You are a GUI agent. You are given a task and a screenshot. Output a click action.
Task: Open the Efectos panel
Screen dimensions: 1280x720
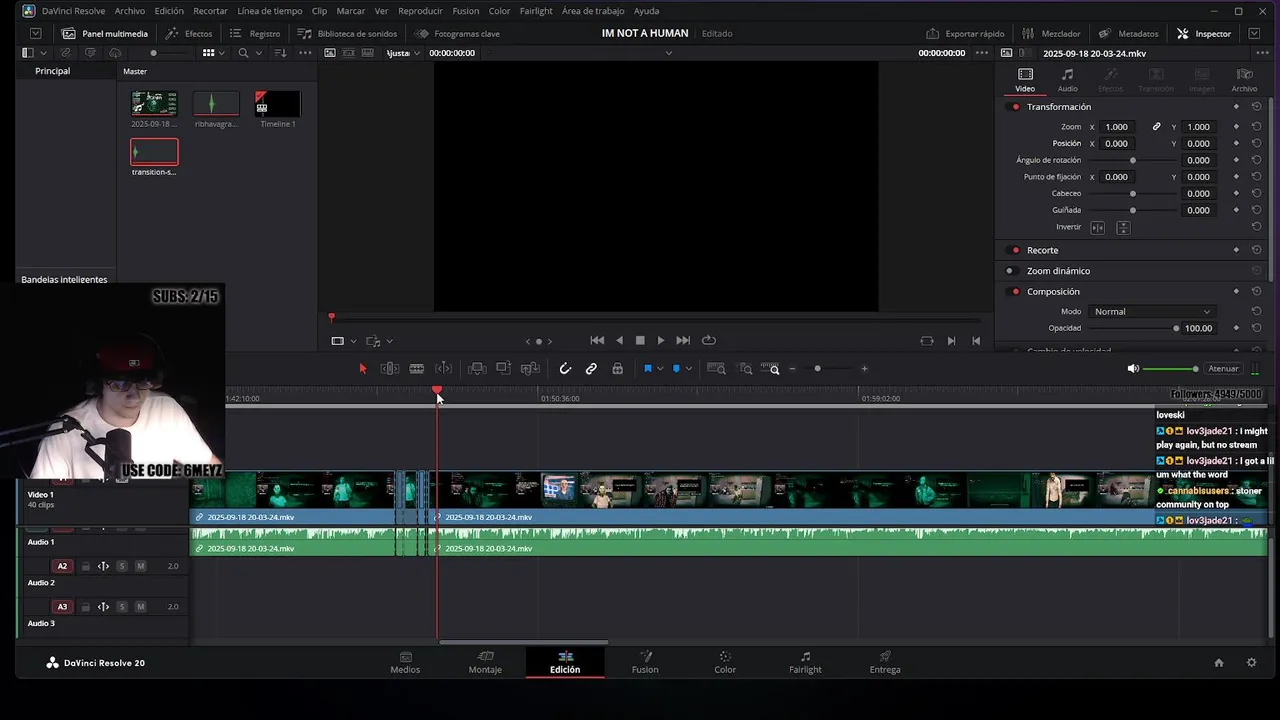pyautogui.click(x=189, y=33)
